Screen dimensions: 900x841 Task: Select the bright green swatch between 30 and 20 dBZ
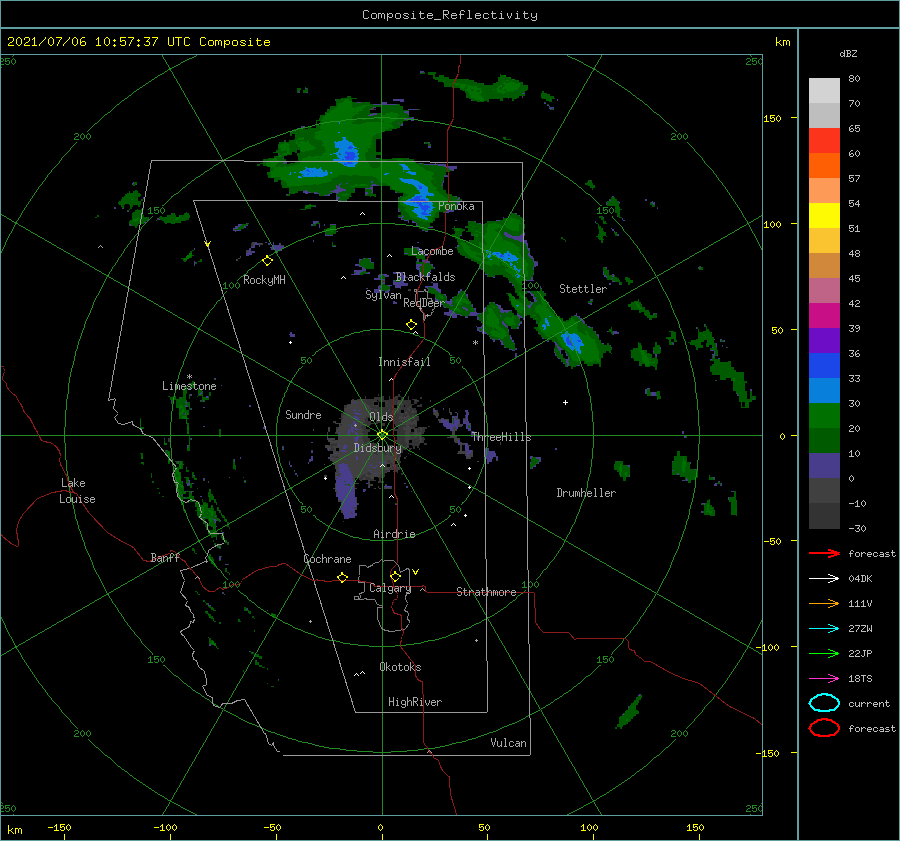(824, 416)
